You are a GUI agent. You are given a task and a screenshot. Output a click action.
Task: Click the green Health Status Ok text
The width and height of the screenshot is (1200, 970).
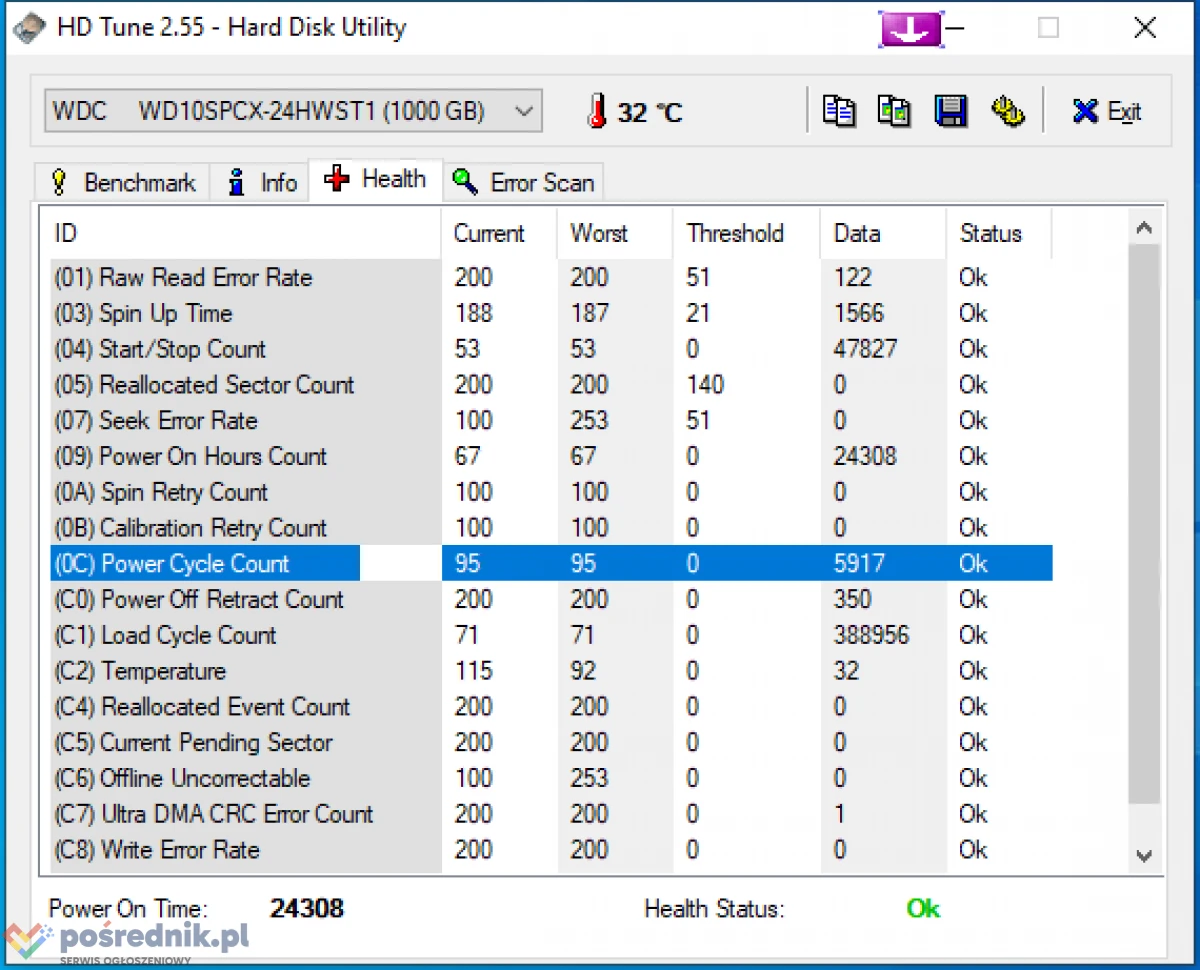coord(923,909)
